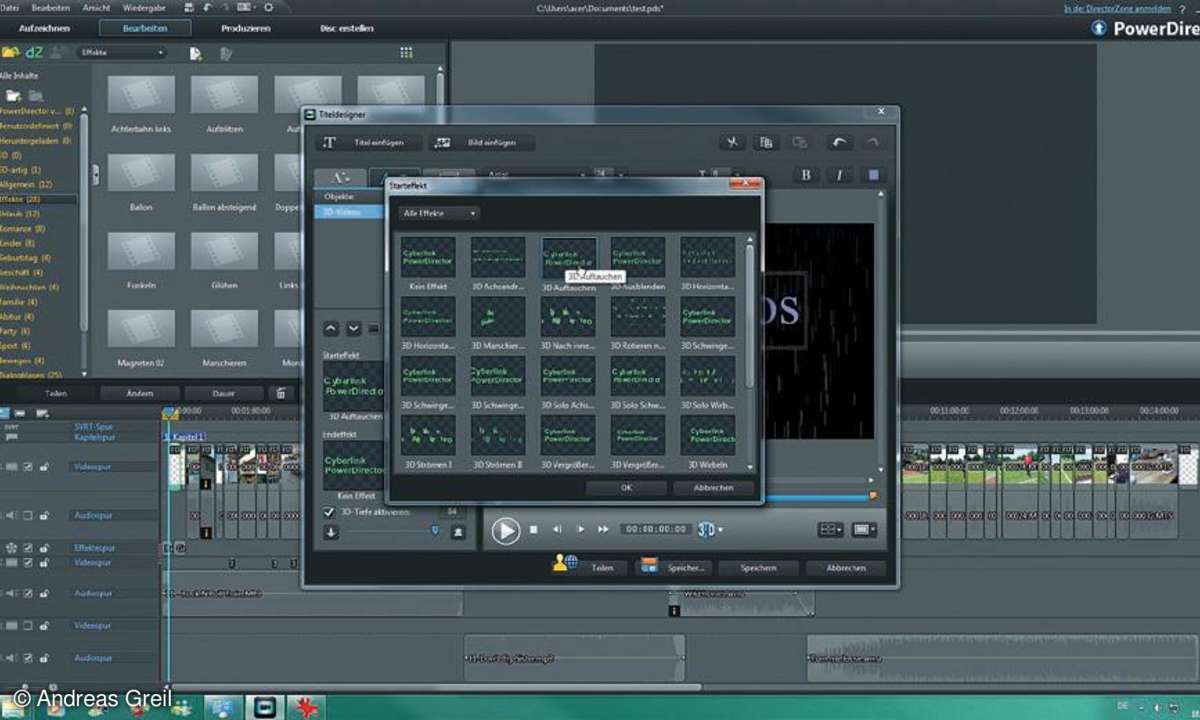1200x720 pixels.
Task: Click the Italic I formatting icon
Action: (x=839, y=175)
